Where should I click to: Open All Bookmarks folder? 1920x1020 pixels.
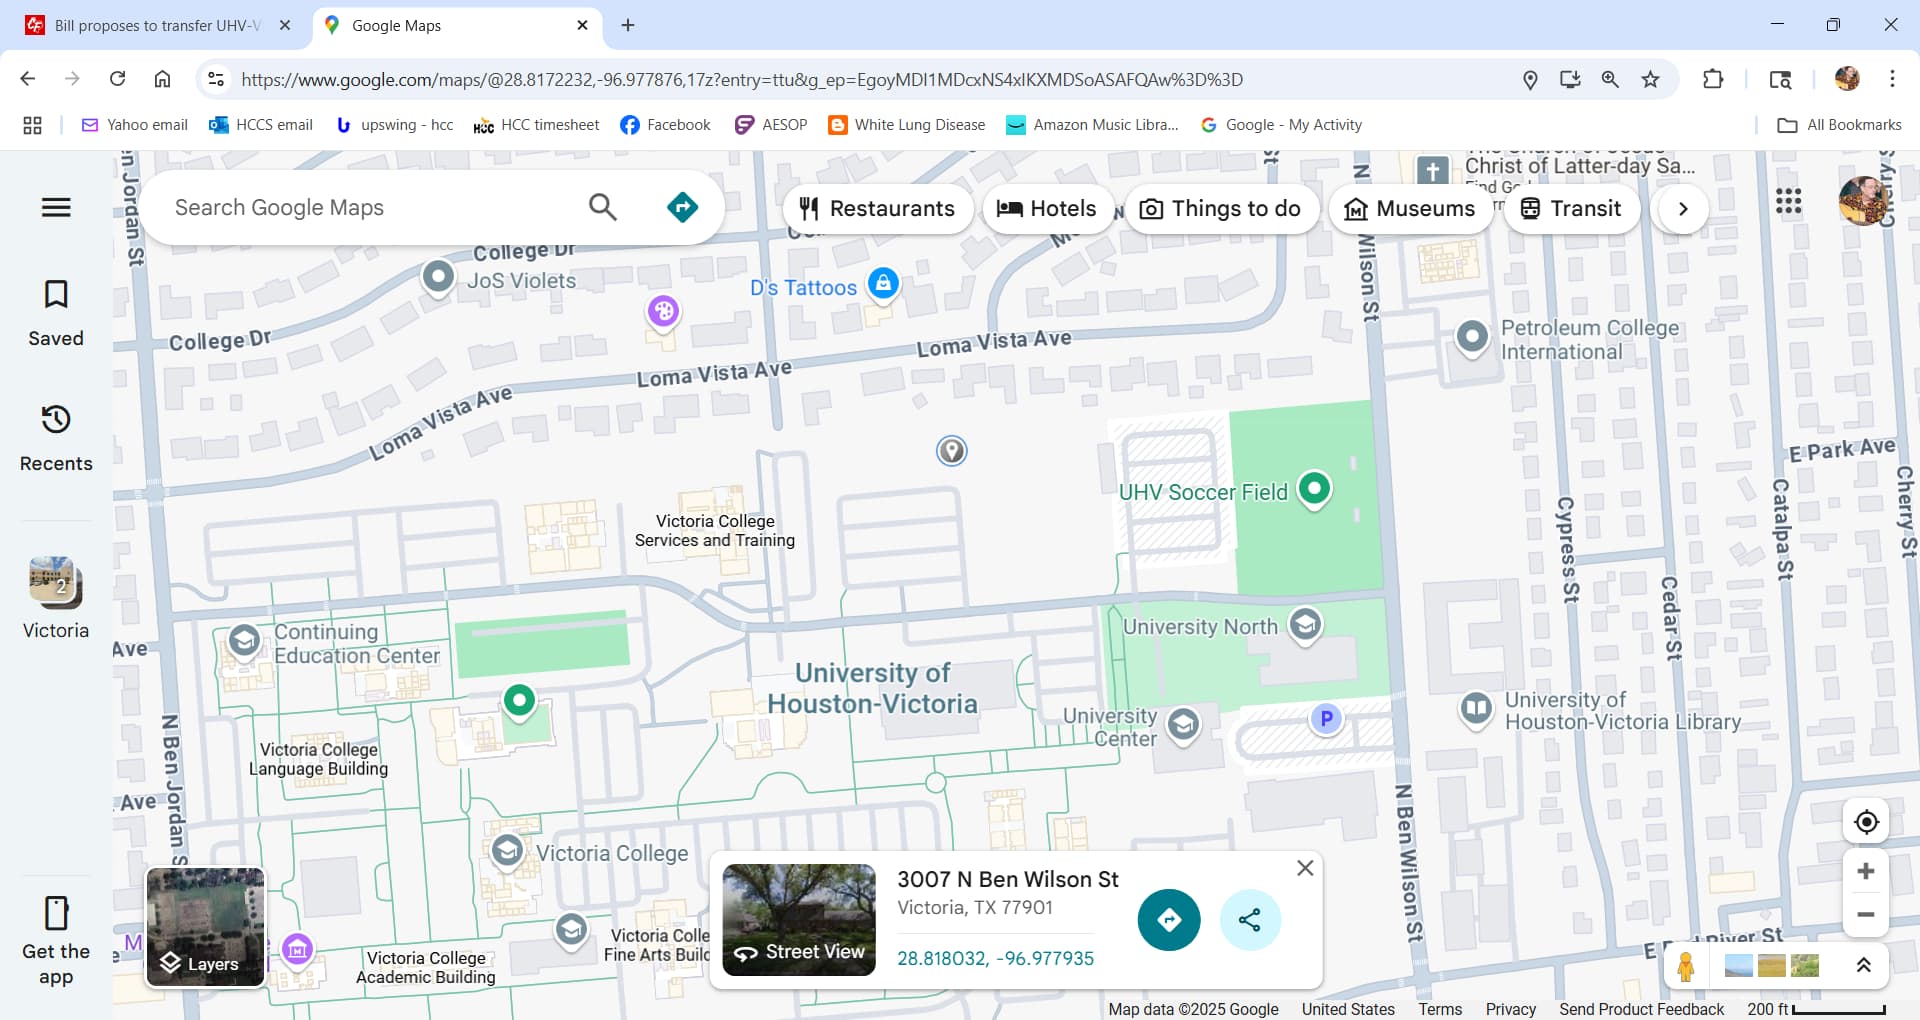[x=1839, y=125]
